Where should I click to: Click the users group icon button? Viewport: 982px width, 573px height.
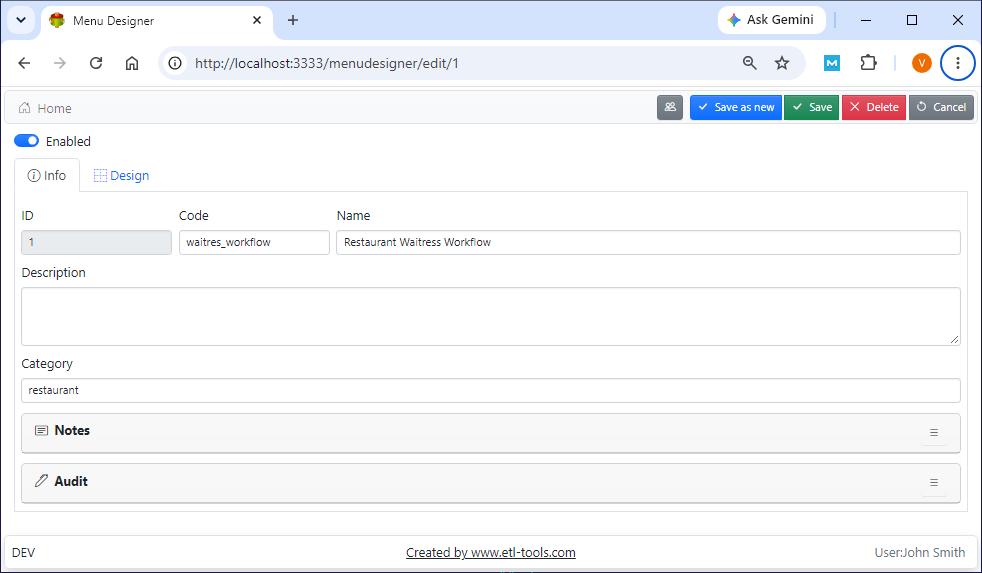click(x=669, y=107)
